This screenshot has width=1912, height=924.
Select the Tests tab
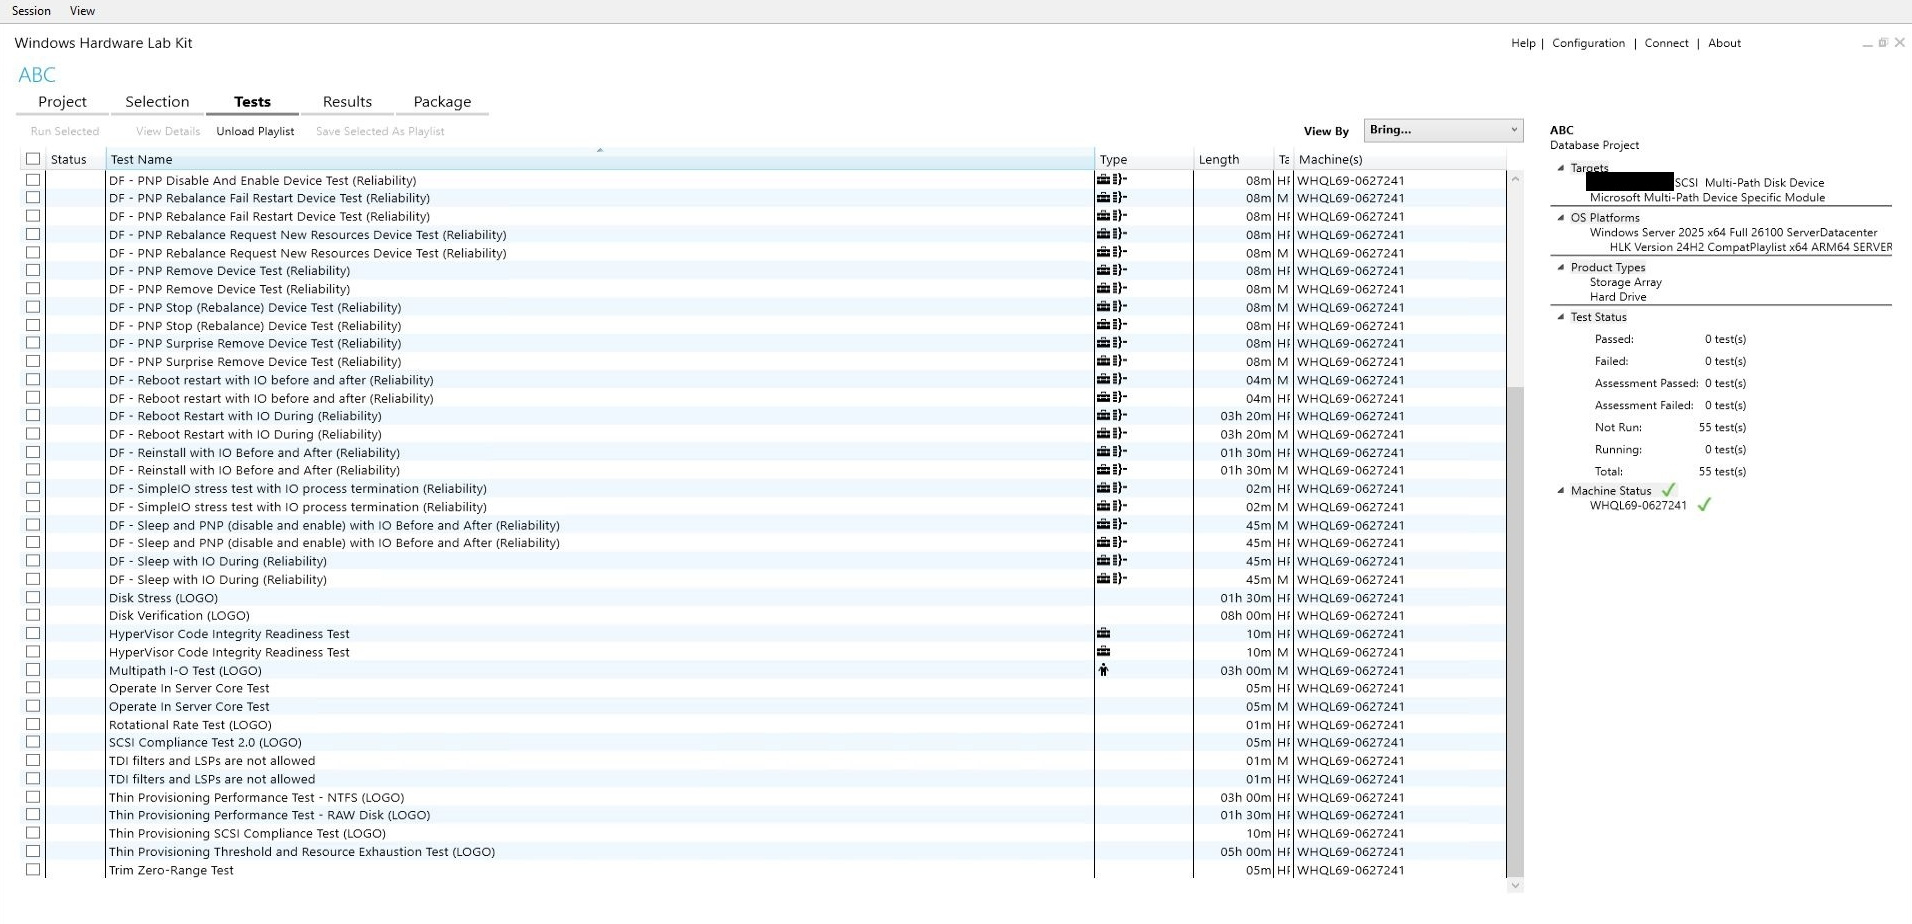point(252,102)
